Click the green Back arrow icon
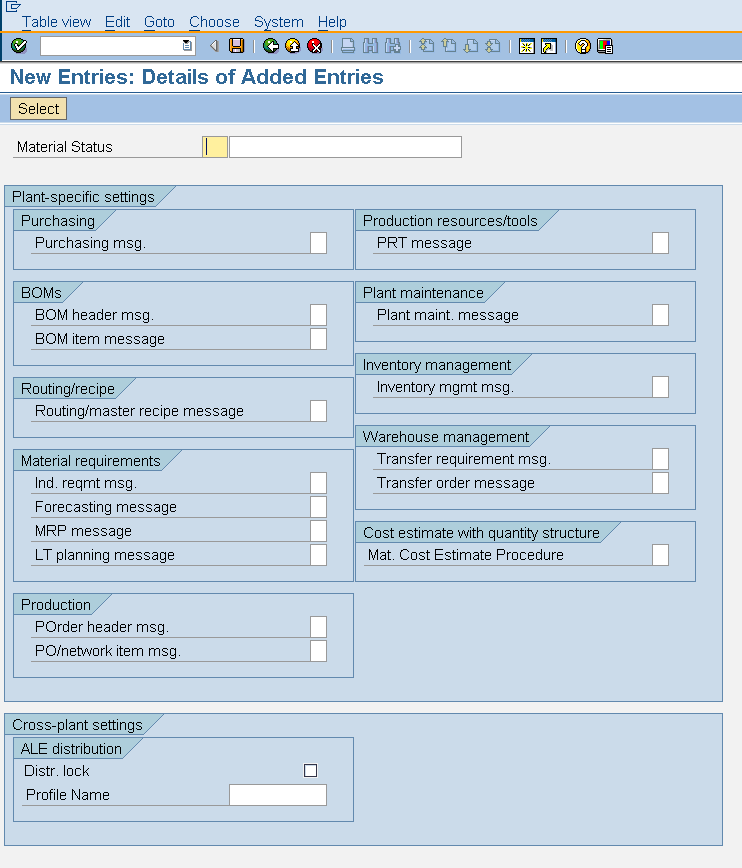The height and width of the screenshot is (868, 742). [269, 45]
